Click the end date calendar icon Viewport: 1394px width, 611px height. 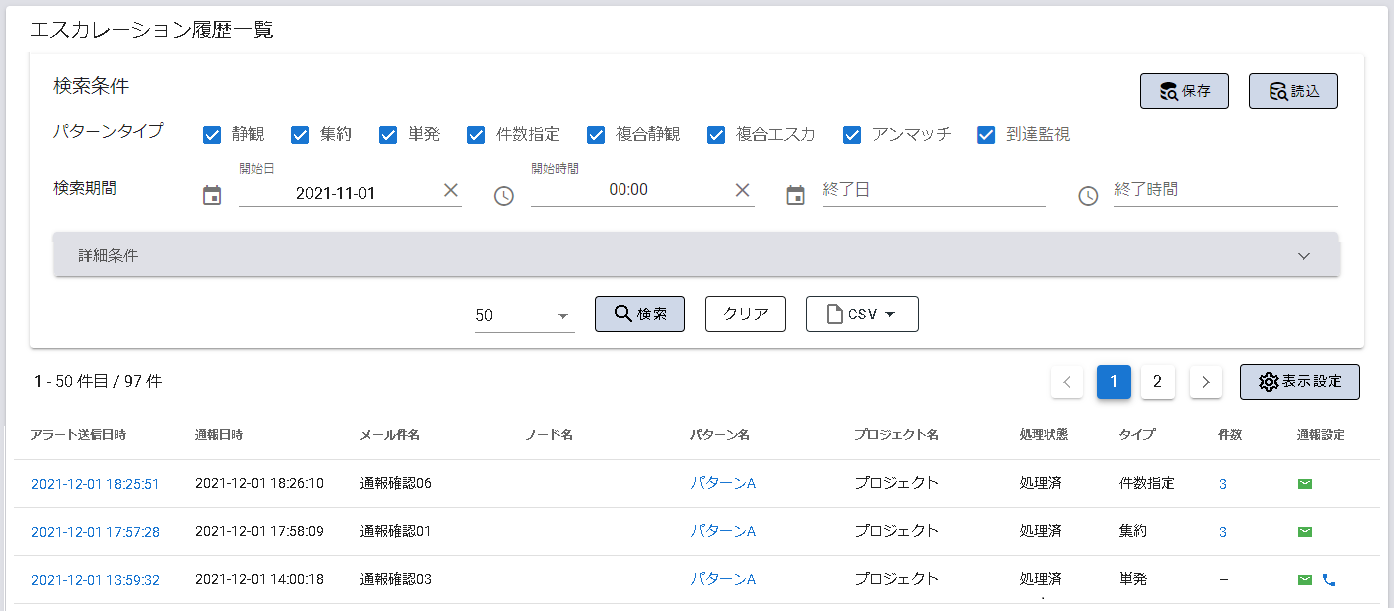point(795,195)
